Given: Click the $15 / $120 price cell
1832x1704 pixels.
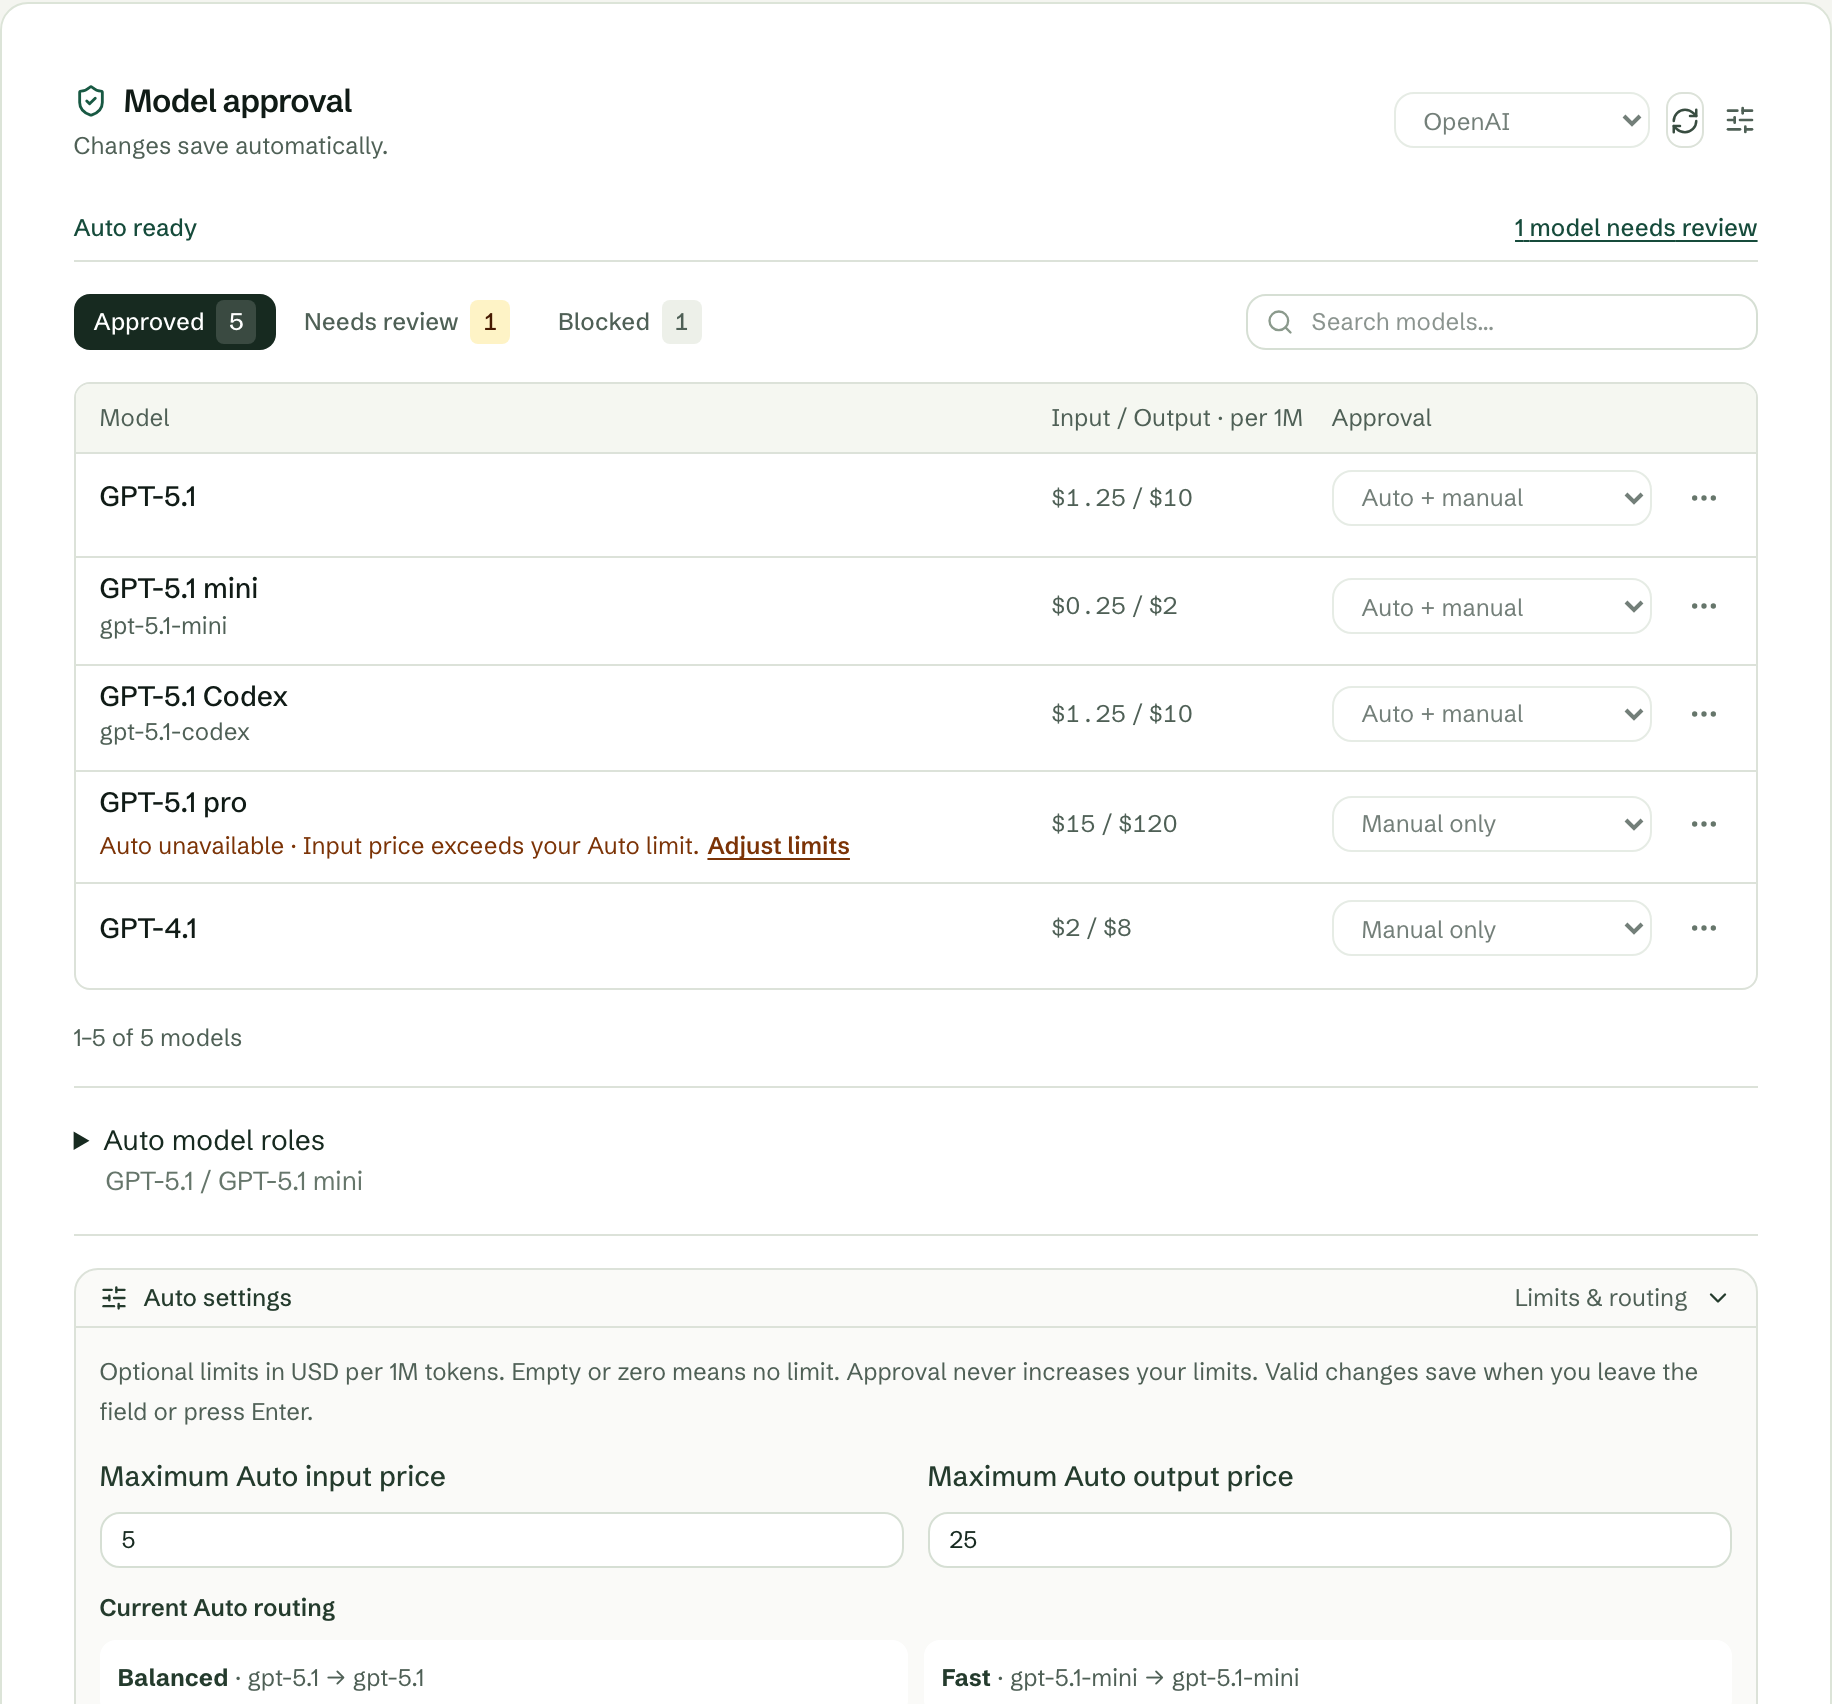Looking at the screenshot, I should pyautogui.click(x=1114, y=824).
